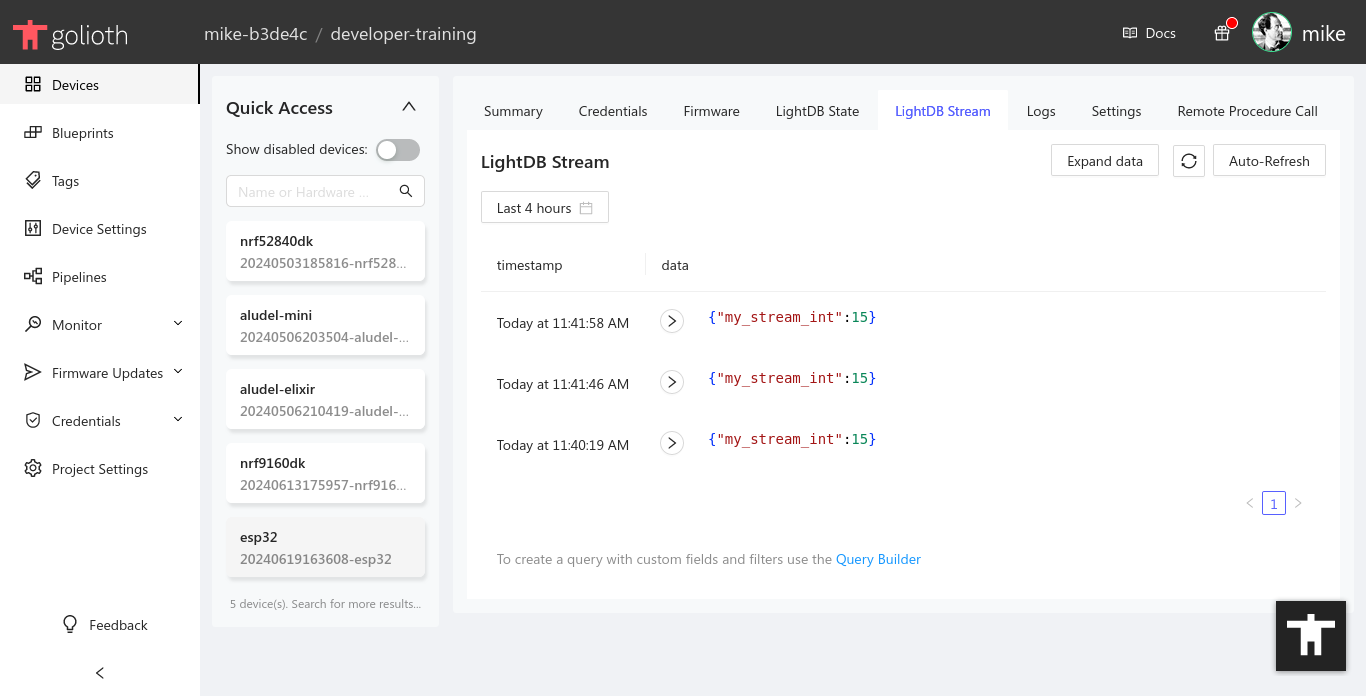Open the Docs page from the top bar
1366x696 pixels.
tap(1148, 32)
